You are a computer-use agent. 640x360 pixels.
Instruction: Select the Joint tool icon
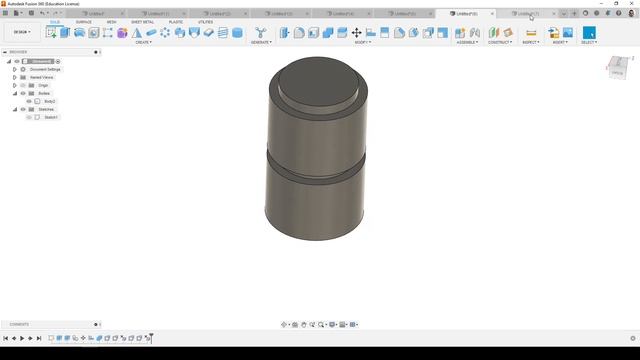[474, 33]
